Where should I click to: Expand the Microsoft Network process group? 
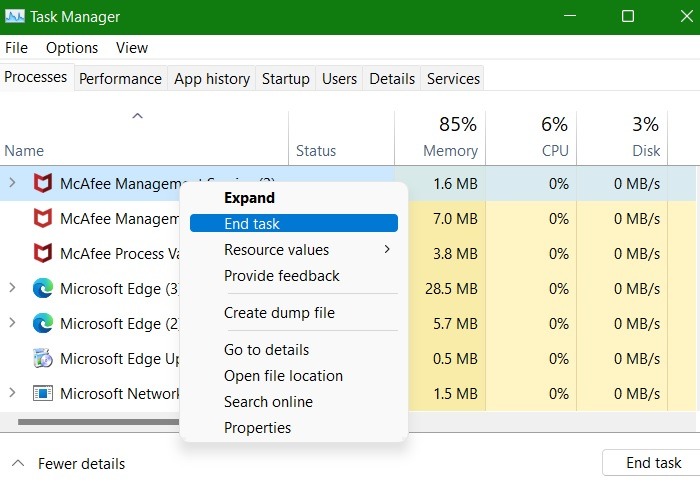12,393
